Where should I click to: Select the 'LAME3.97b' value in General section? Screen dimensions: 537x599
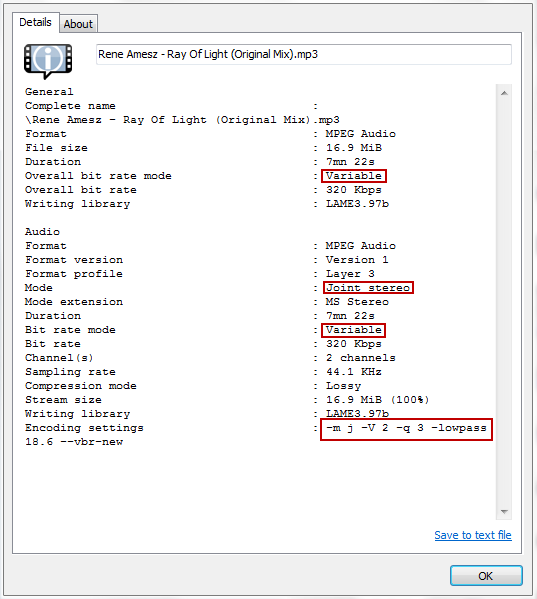pos(357,204)
